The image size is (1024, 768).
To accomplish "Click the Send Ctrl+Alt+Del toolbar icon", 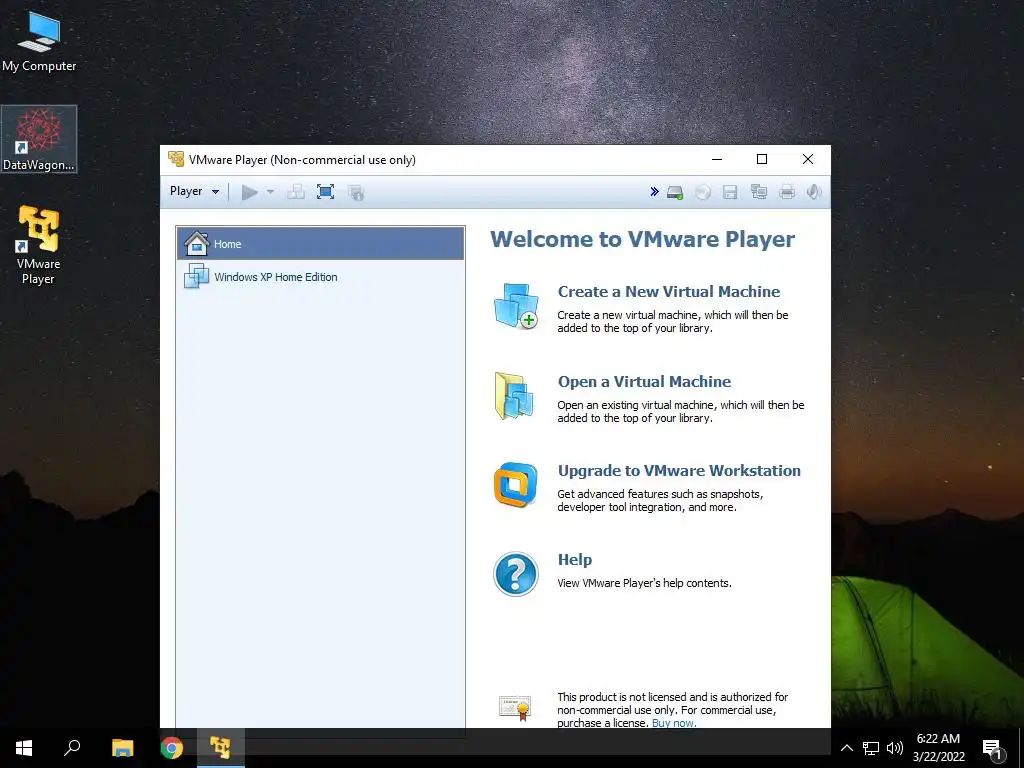I will [x=296, y=192].
